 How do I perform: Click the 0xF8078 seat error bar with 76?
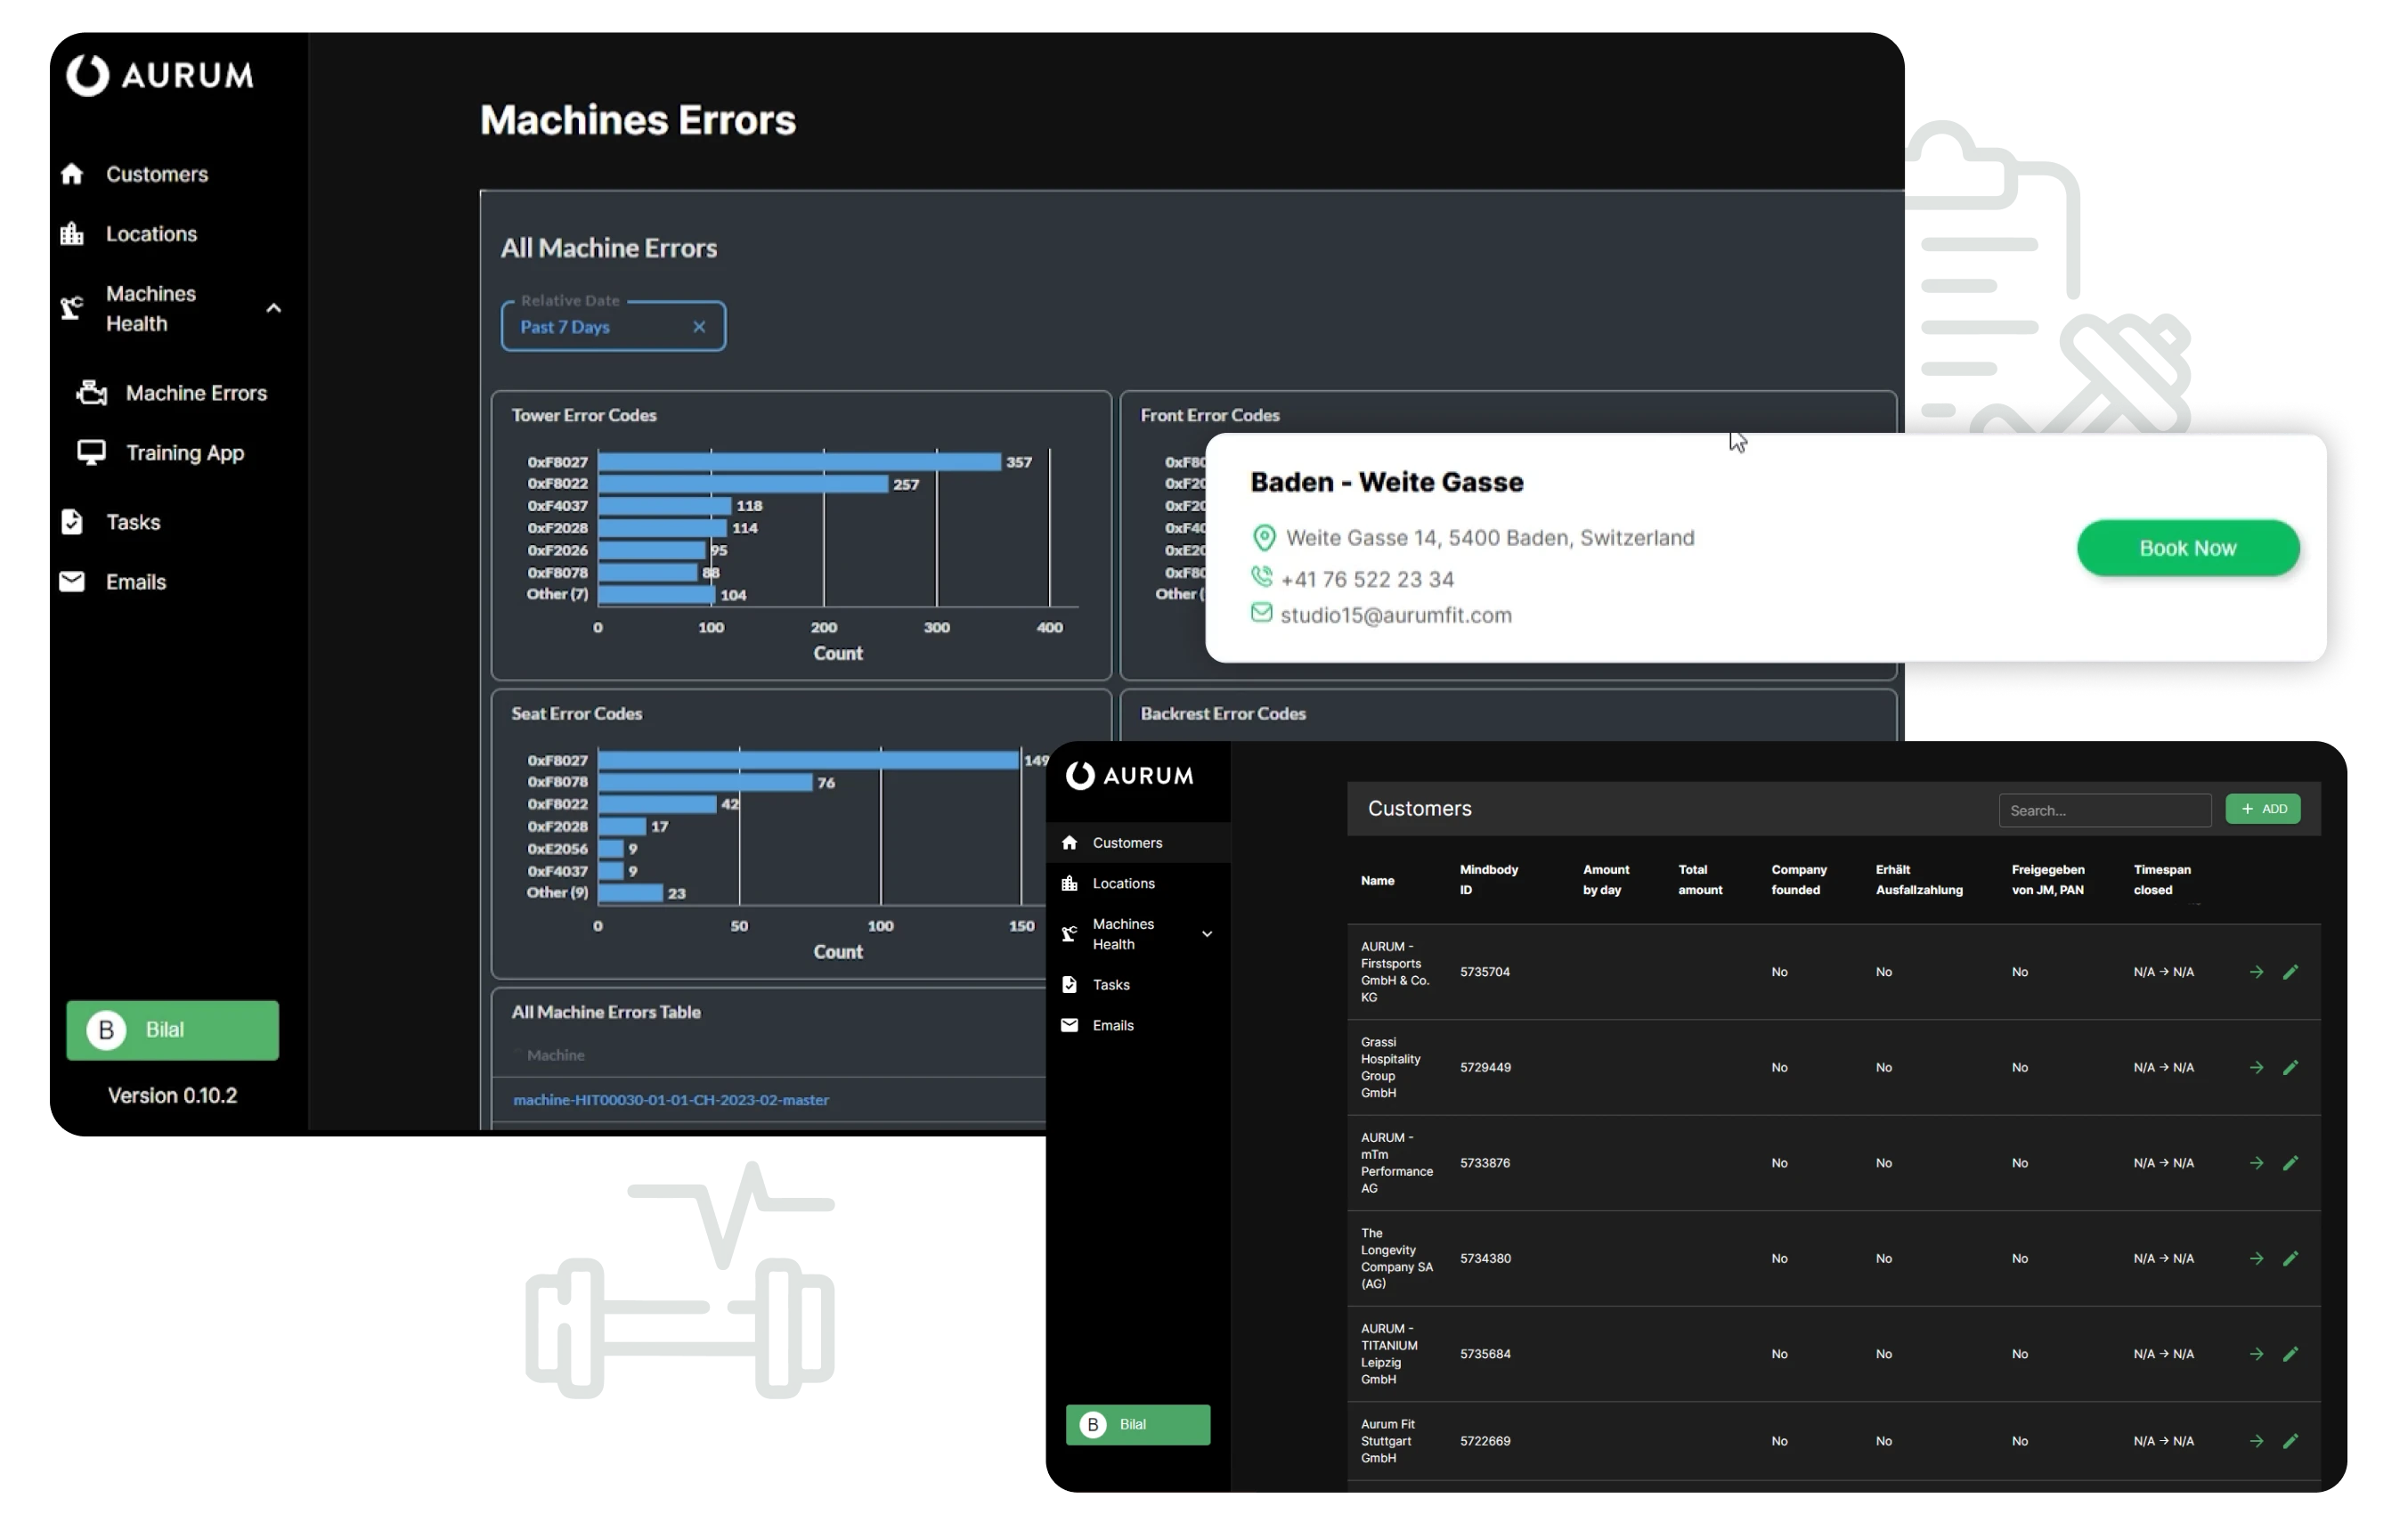click(705, 783)
